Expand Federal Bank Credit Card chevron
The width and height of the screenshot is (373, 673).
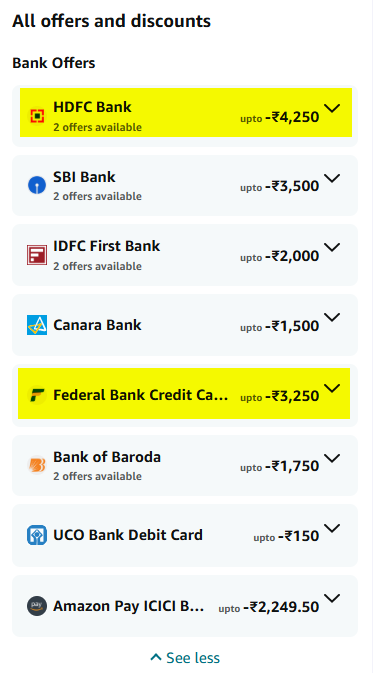coord(332,388)
